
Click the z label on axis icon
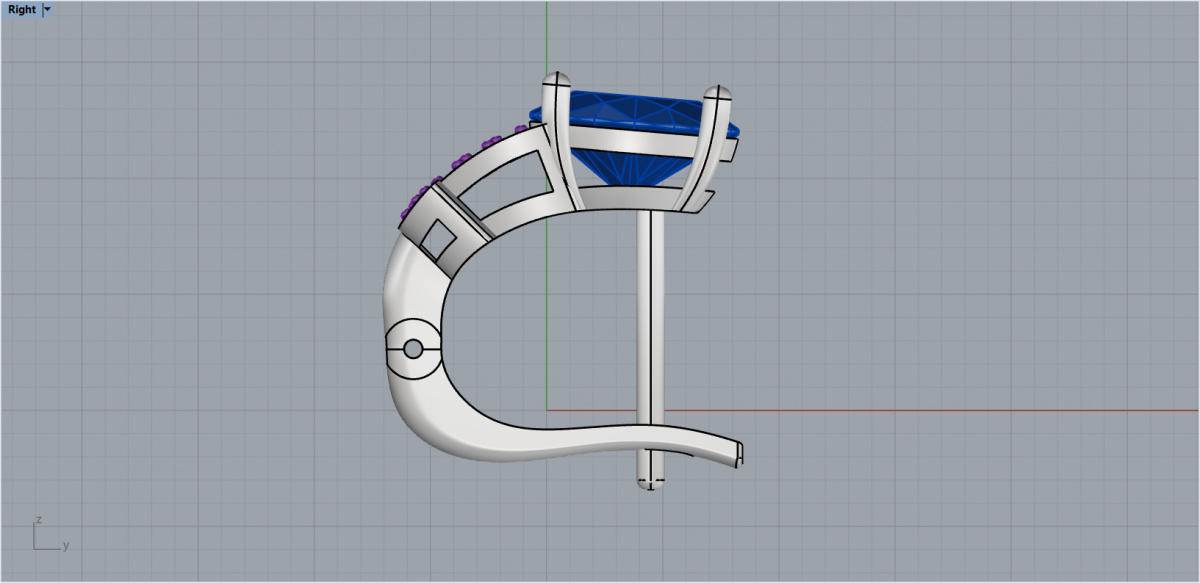(37, 520)
